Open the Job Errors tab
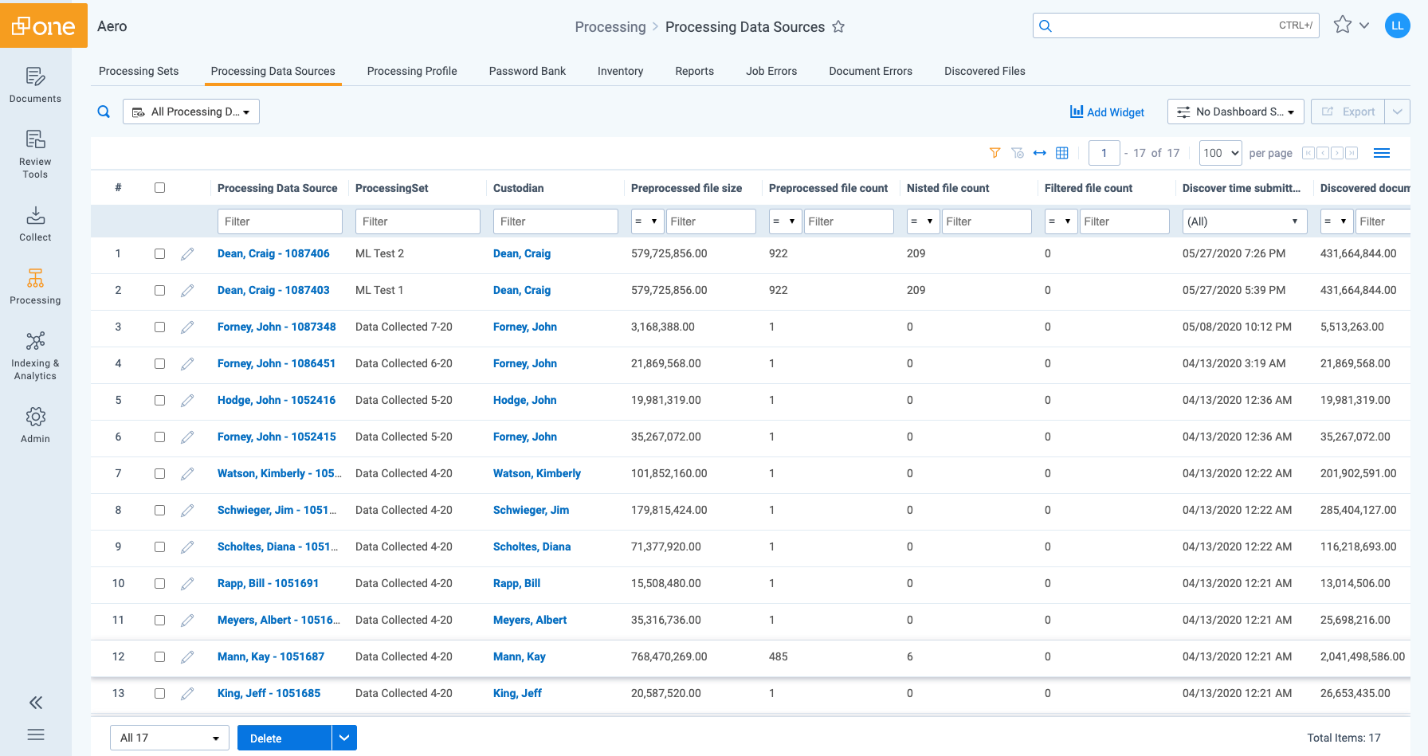Screen dimensions: 1428x756 [771, 71]
